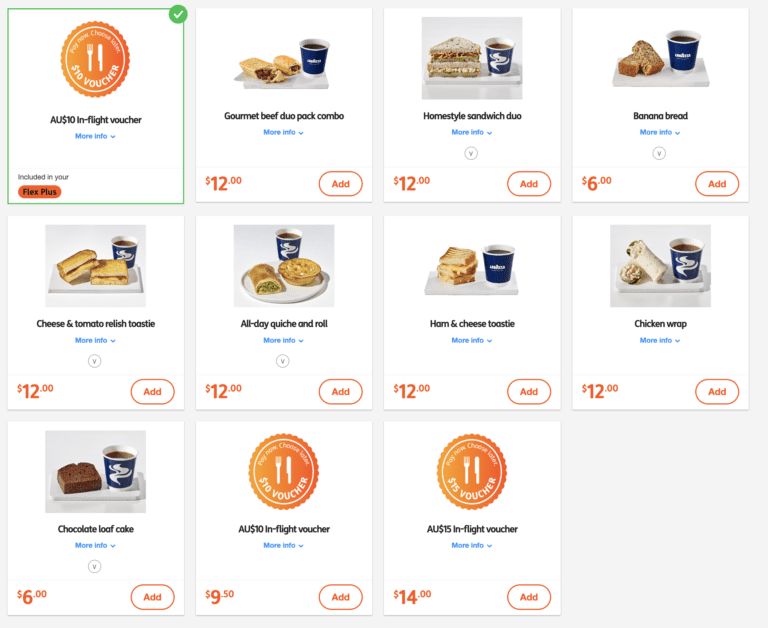Expand More info for Ham & cheese toastie
The height and width of the screenshot is (628, 768).
(x=472, y=340)
